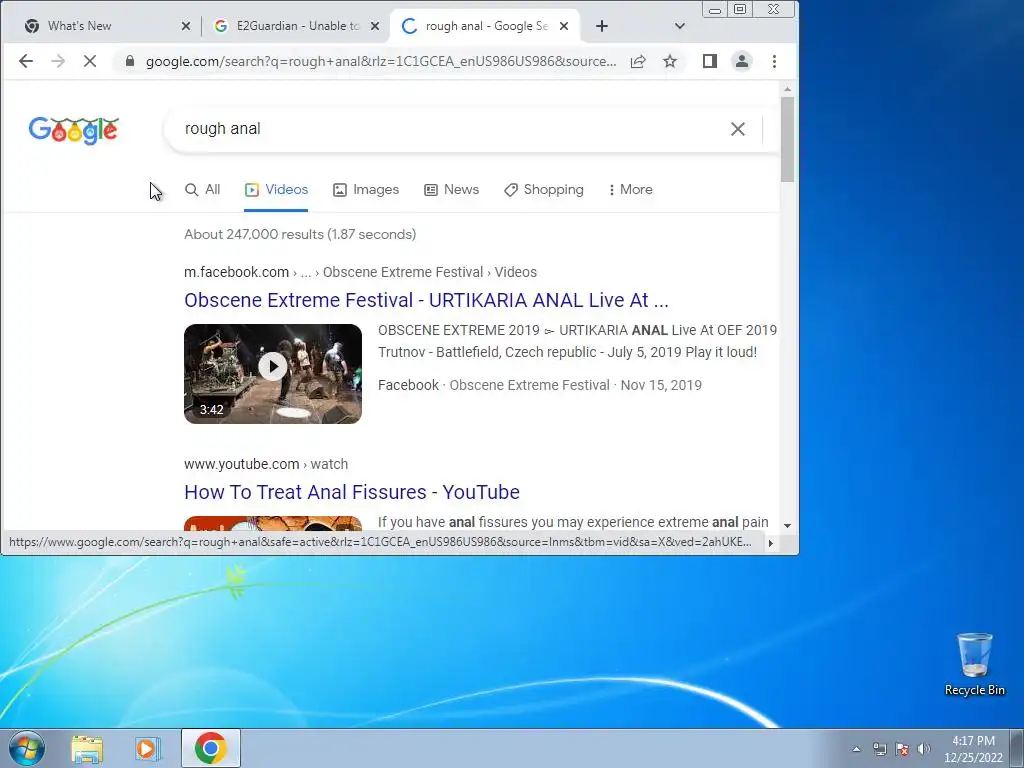This screenshot has width=1024, height=768.
Task: Click the Chrome taskbar button
Action: [210, 748]
